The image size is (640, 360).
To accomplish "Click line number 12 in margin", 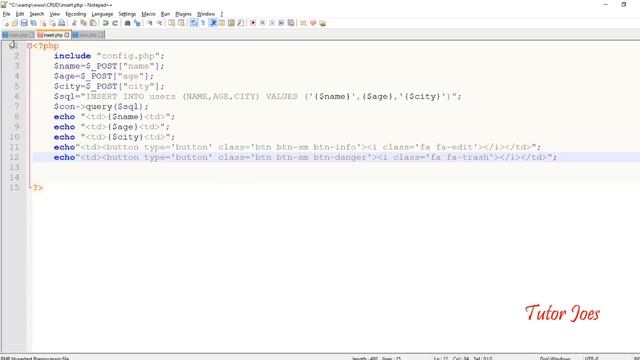I will tap(14, 157).
